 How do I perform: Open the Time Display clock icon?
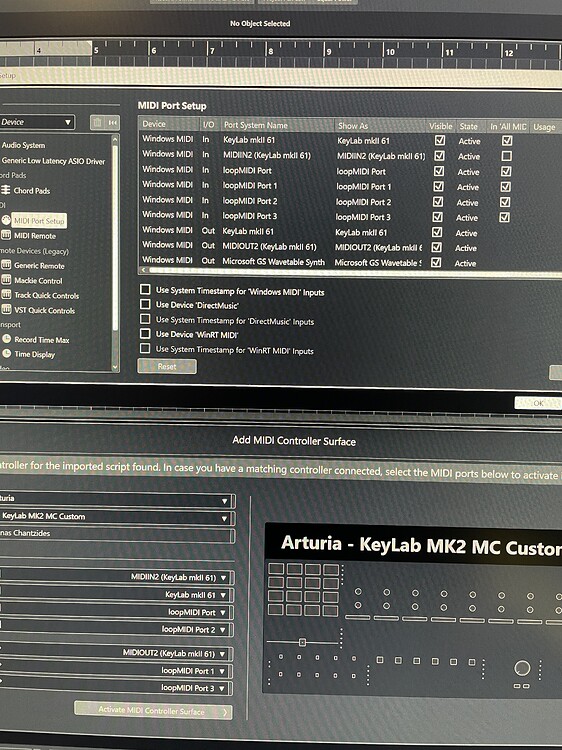point(7,353)
